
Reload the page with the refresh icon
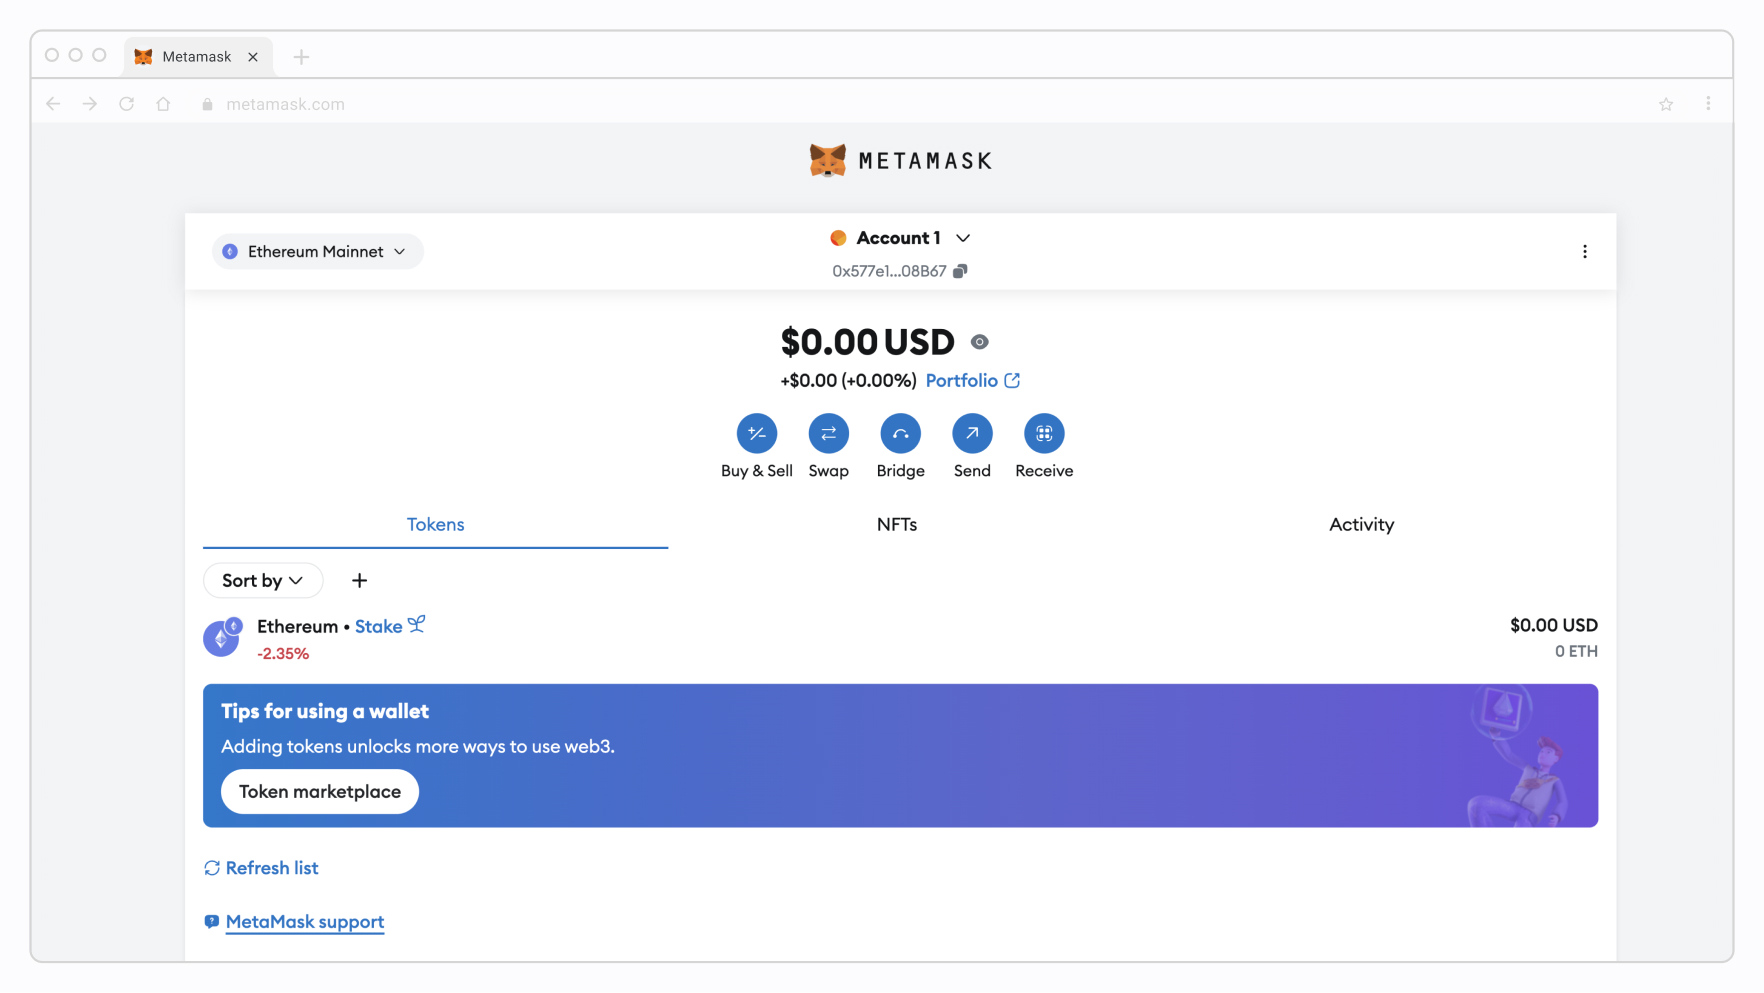pos(127,104)
